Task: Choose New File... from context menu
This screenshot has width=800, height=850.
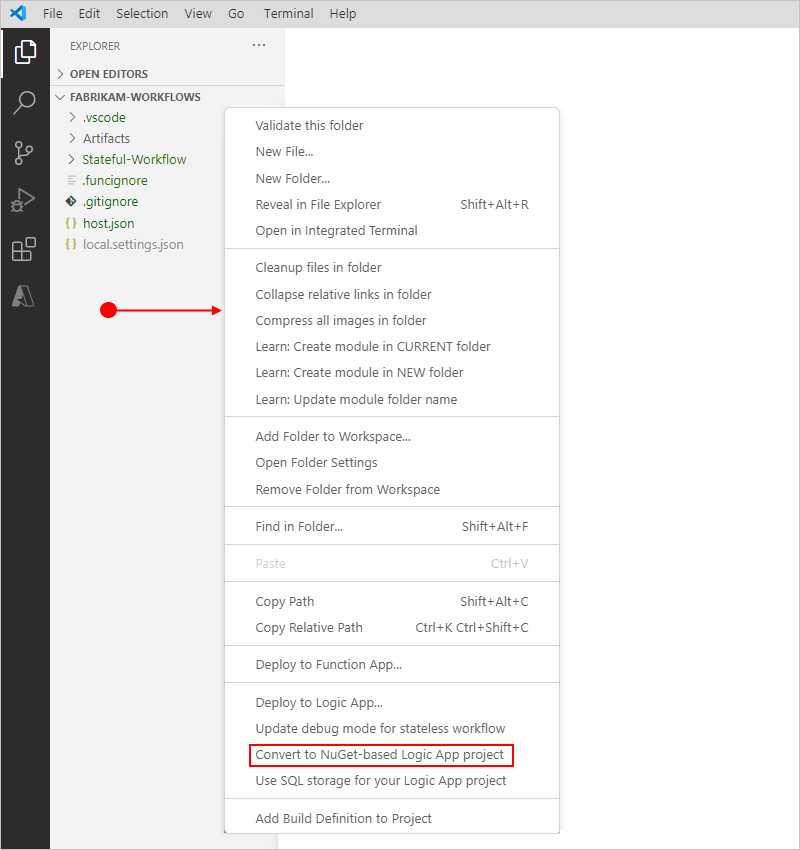Action: (392, 151)
